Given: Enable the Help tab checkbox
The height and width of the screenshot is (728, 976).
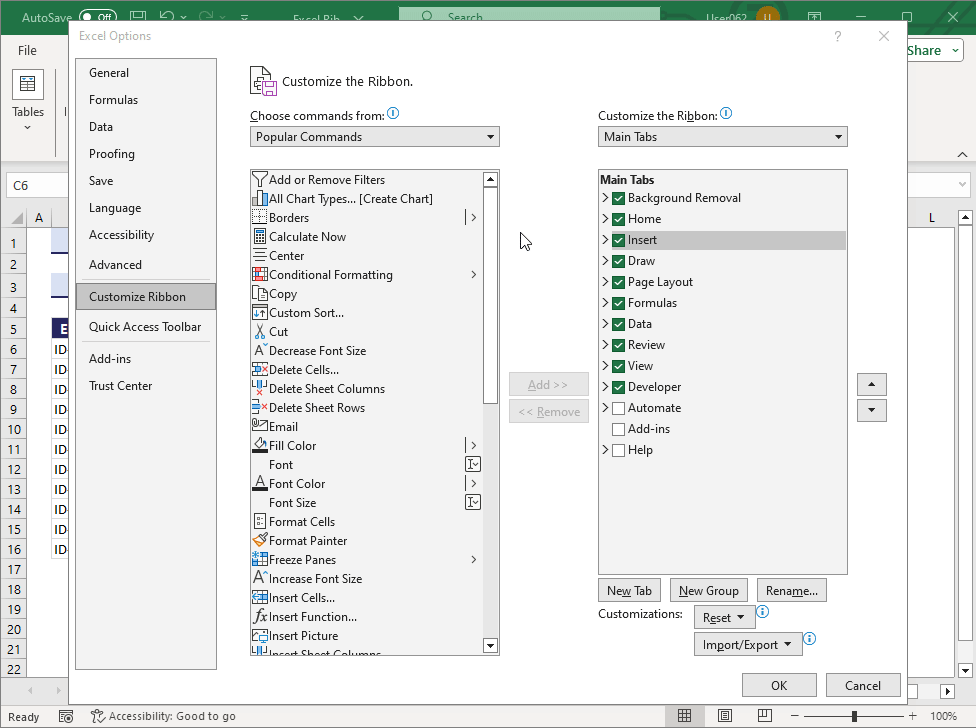Looking at the screenshot, I should pyautogui.click(x=618, y=450).
